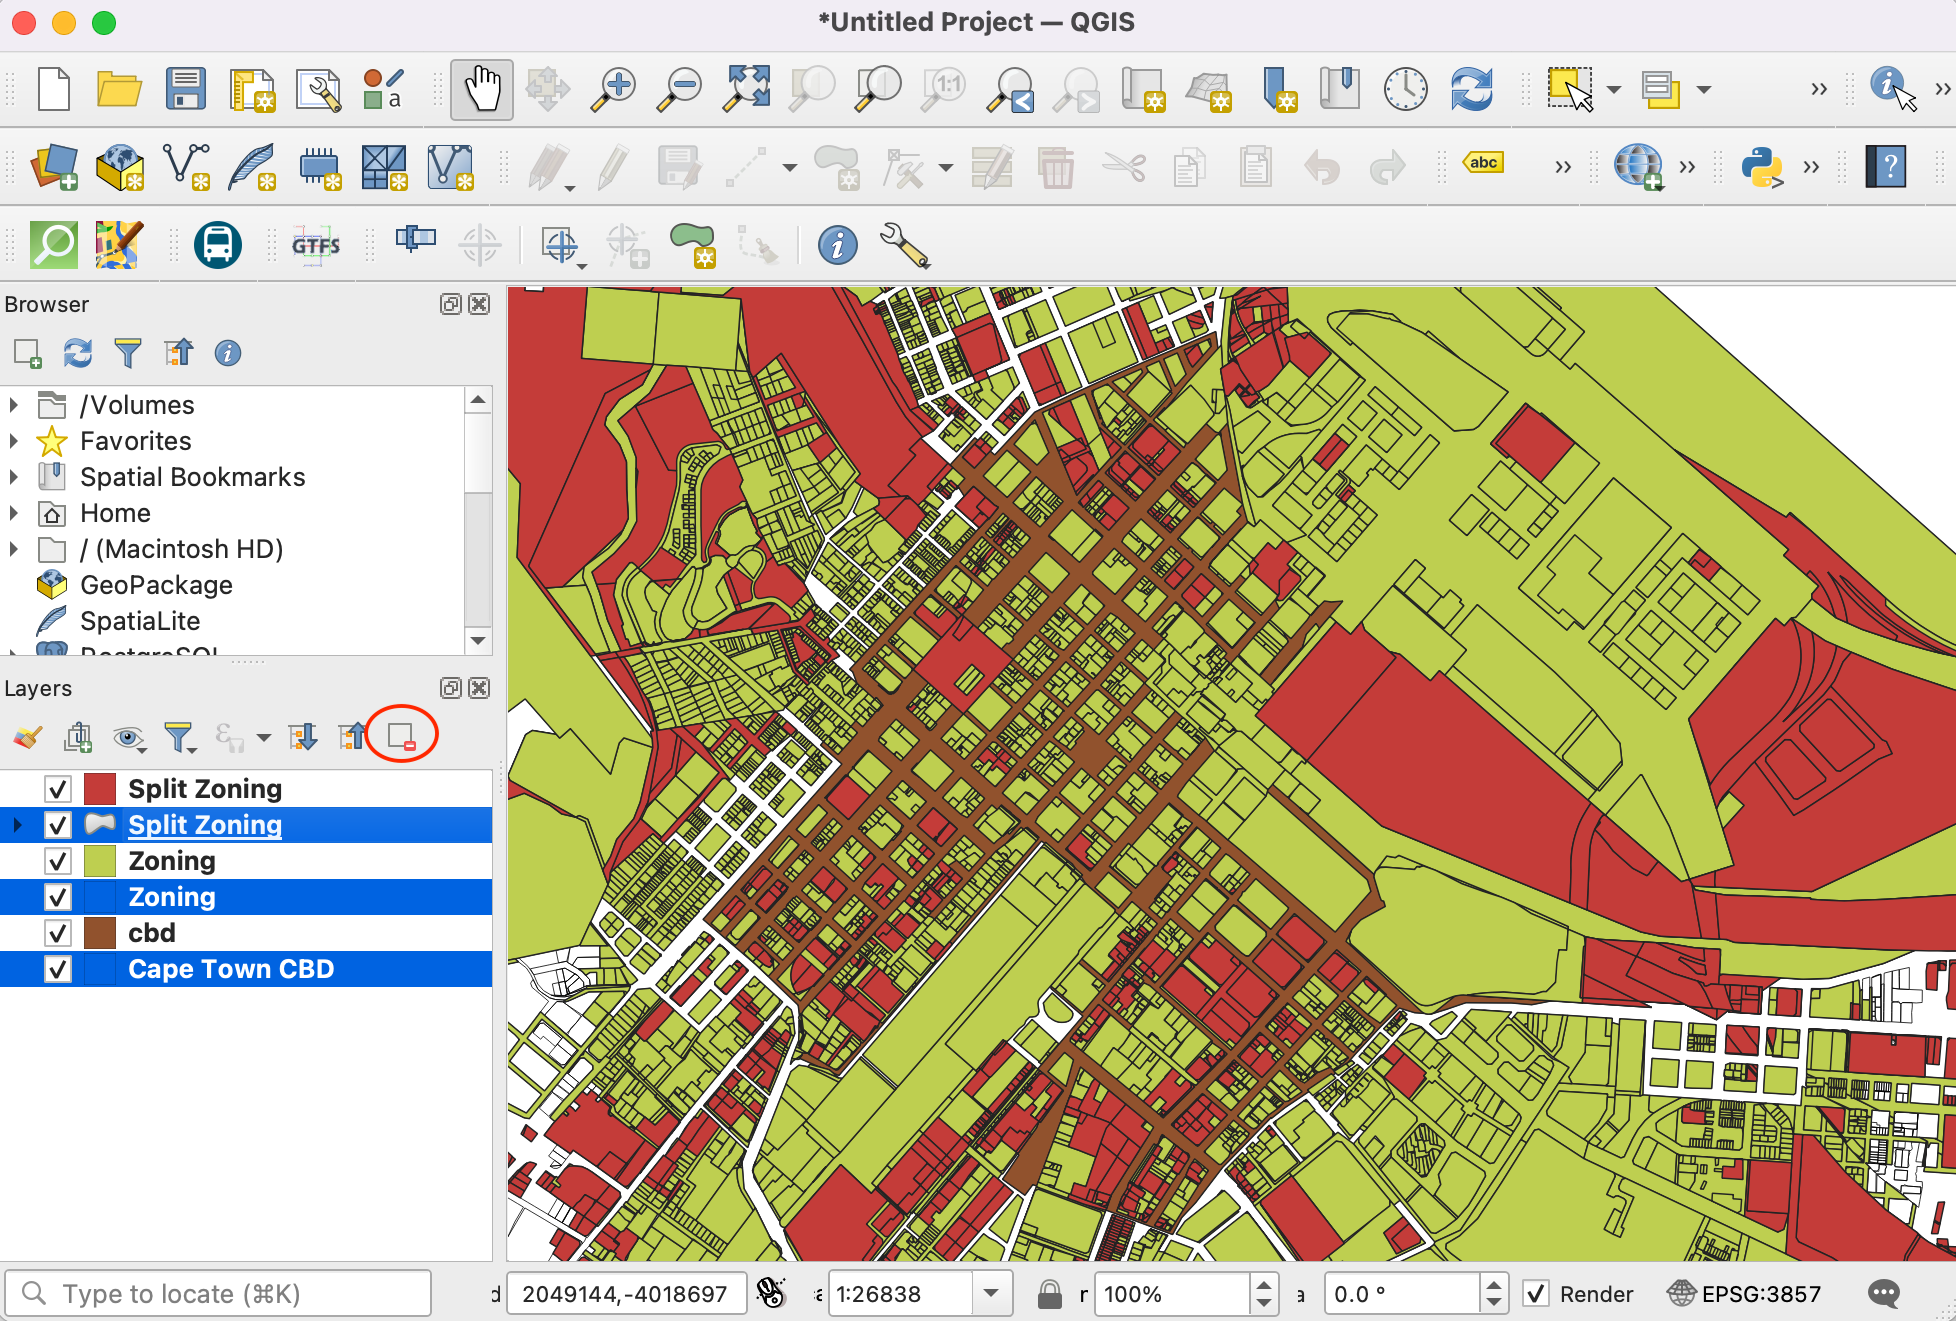This screenshot has width=1956, height=1321.
Task: Expand the highlighted Split Zoning layer group
Action: pyautogui.click(x=17, y=825)
